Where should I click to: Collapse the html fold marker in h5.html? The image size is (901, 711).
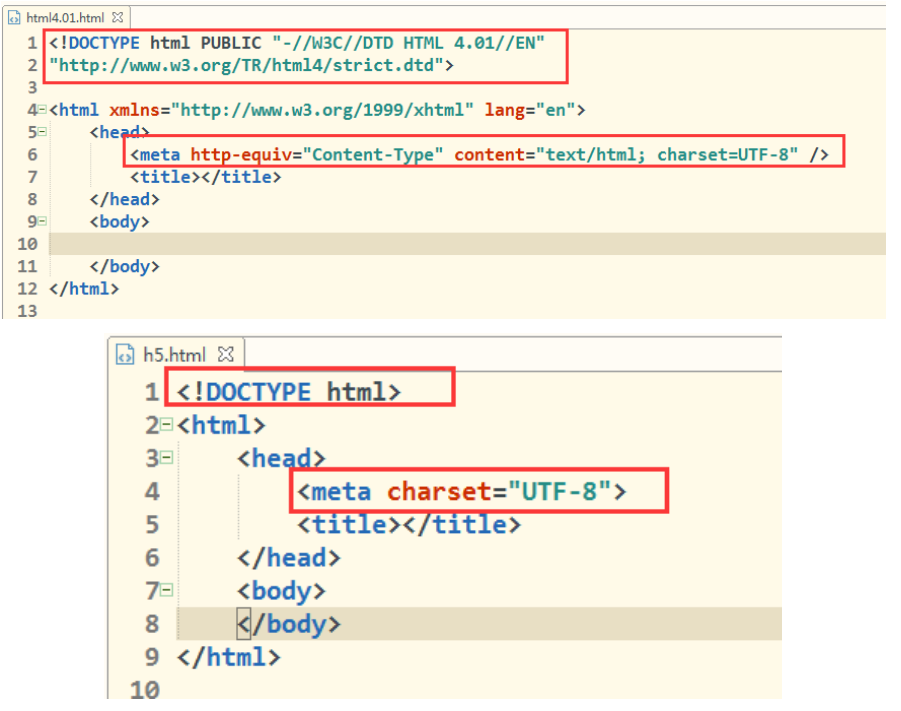coord(167,425)
